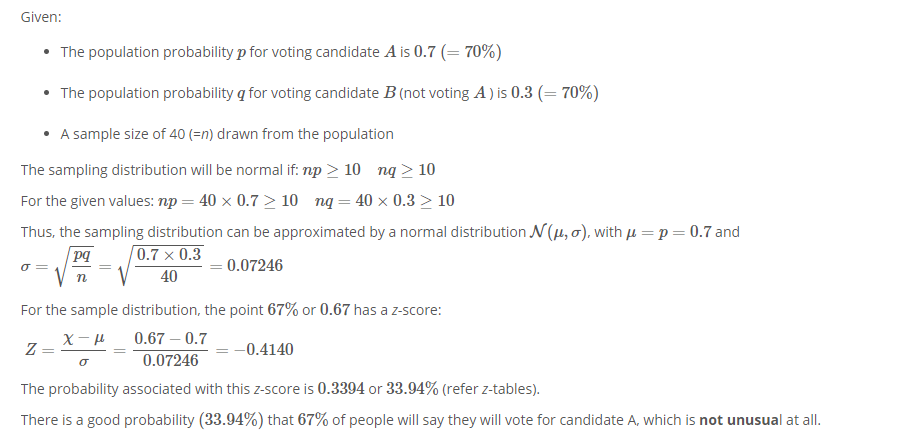Click the sample size of 40 bullet
This screenshot has width=900, height=446.
pos(227,134)
